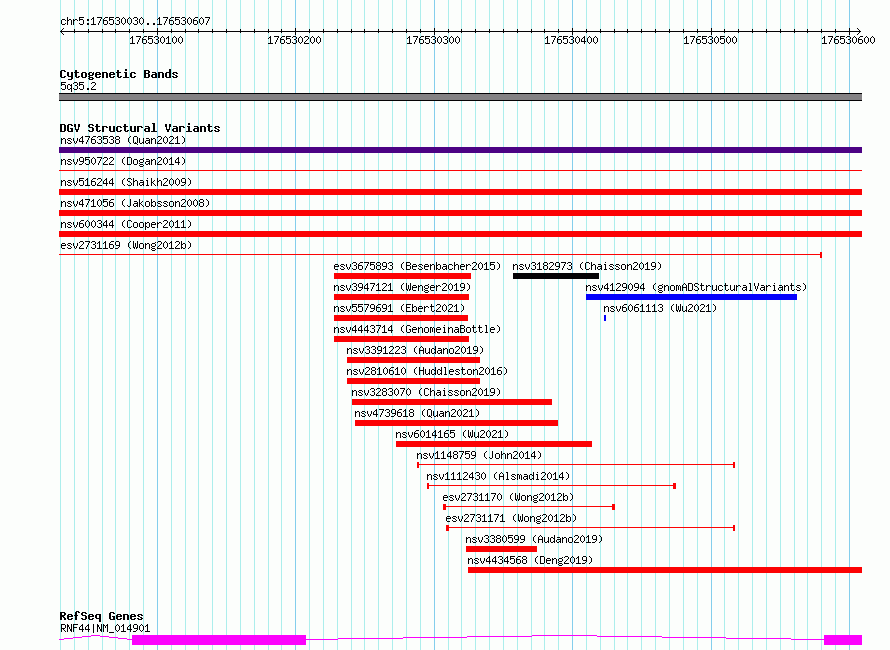Click the blue nsv4129094 gnomAD bar
The height and width of the screenshot is (650, 890).
tap(691, 297)
